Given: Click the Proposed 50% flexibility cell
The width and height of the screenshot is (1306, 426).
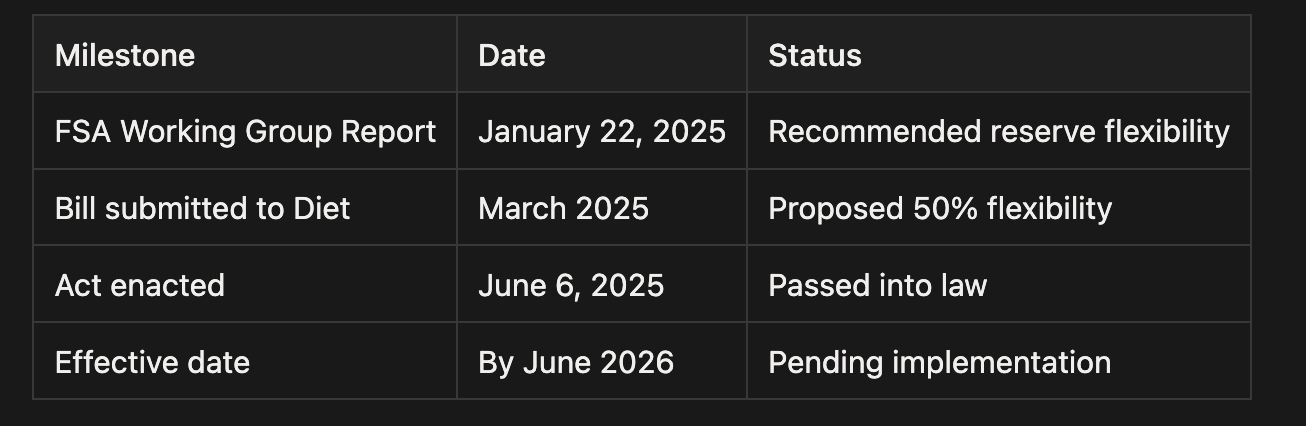Looking at the screenshot, I should pos(939,208).
